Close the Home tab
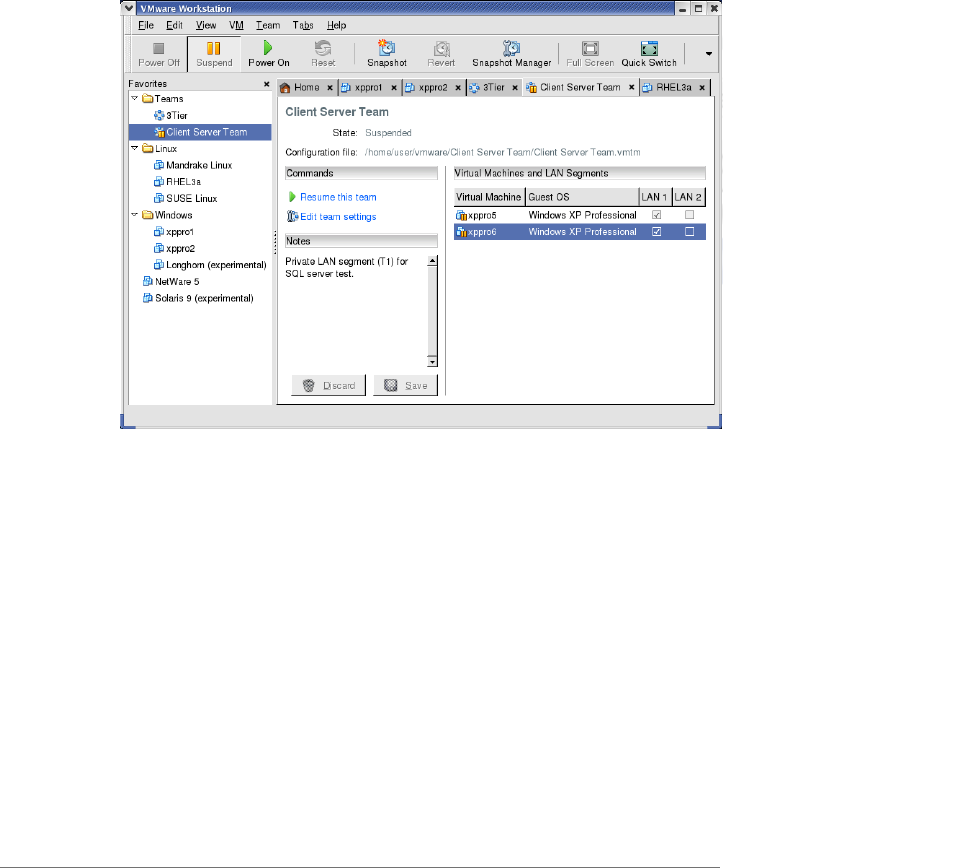Viewport: 976px width, 868px height. click(330, 88)
